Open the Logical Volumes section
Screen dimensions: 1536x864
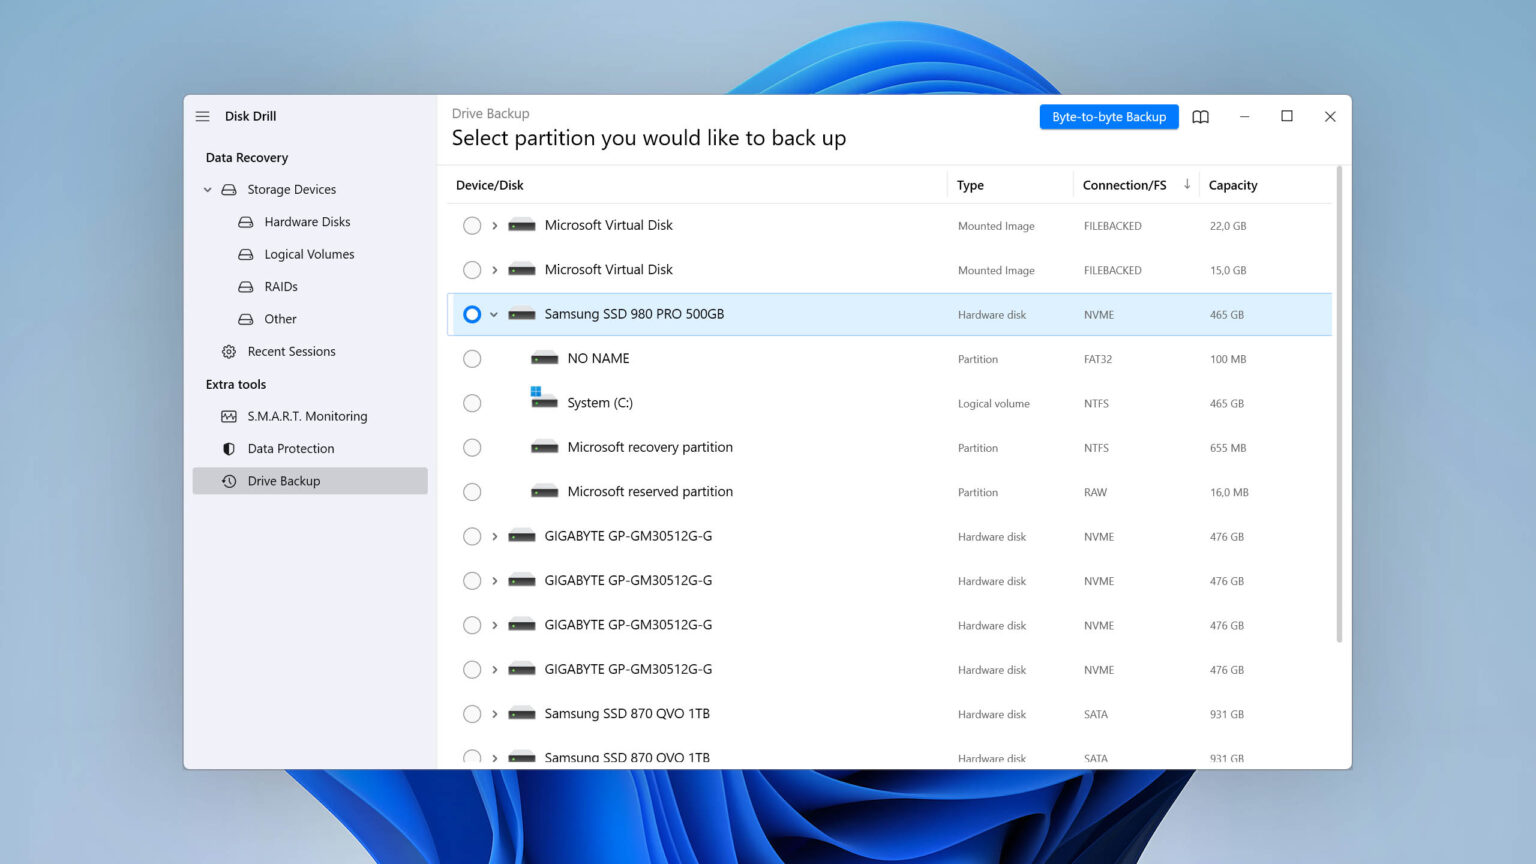pyautogui.click(x=308, y=254)
